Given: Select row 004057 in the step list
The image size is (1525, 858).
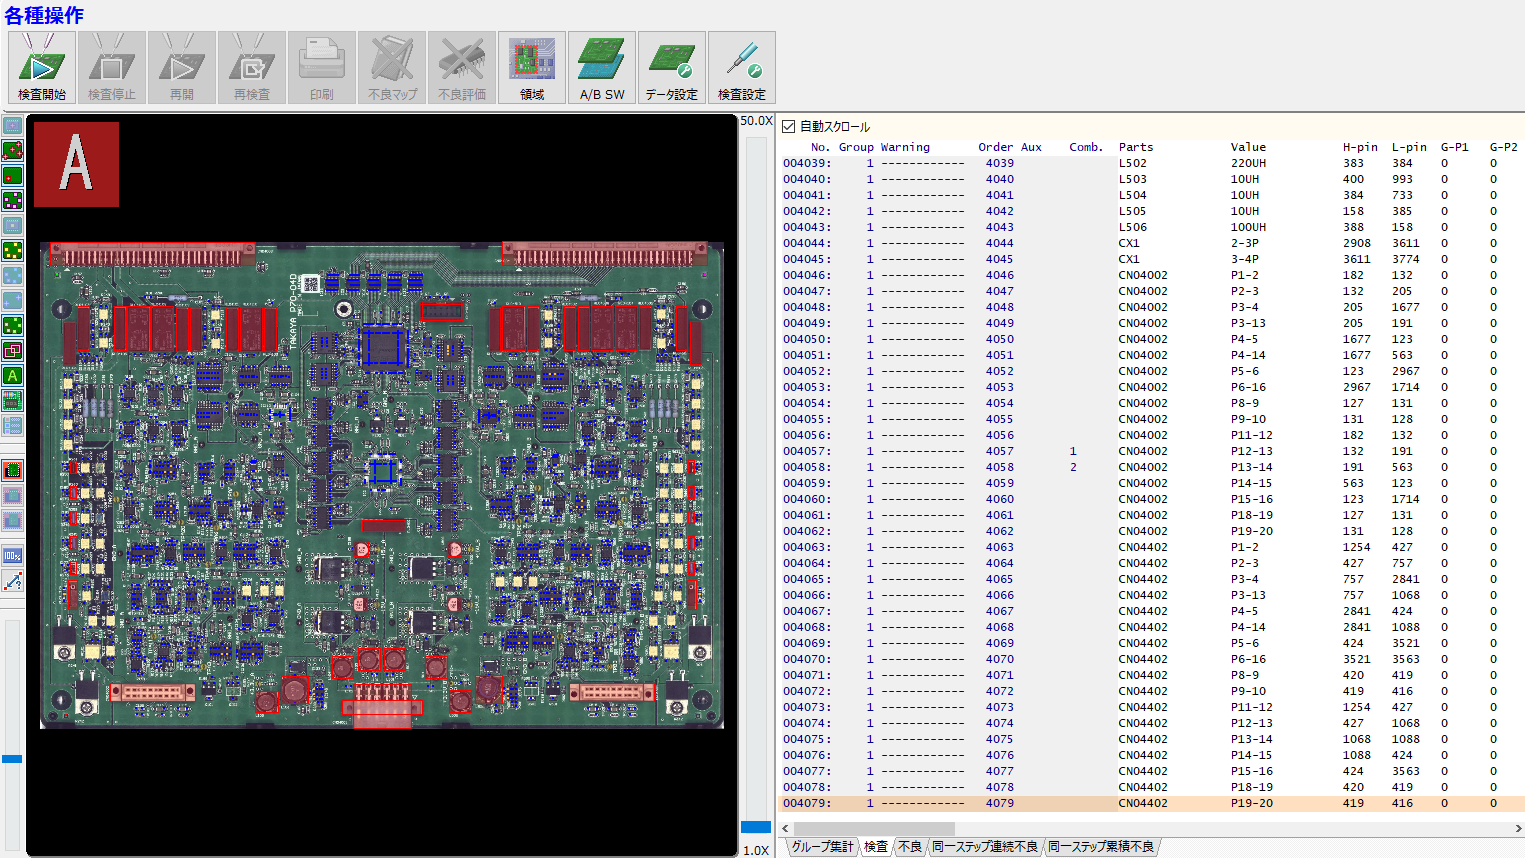Looking at the screenshot, I should [x=807, y=451].
